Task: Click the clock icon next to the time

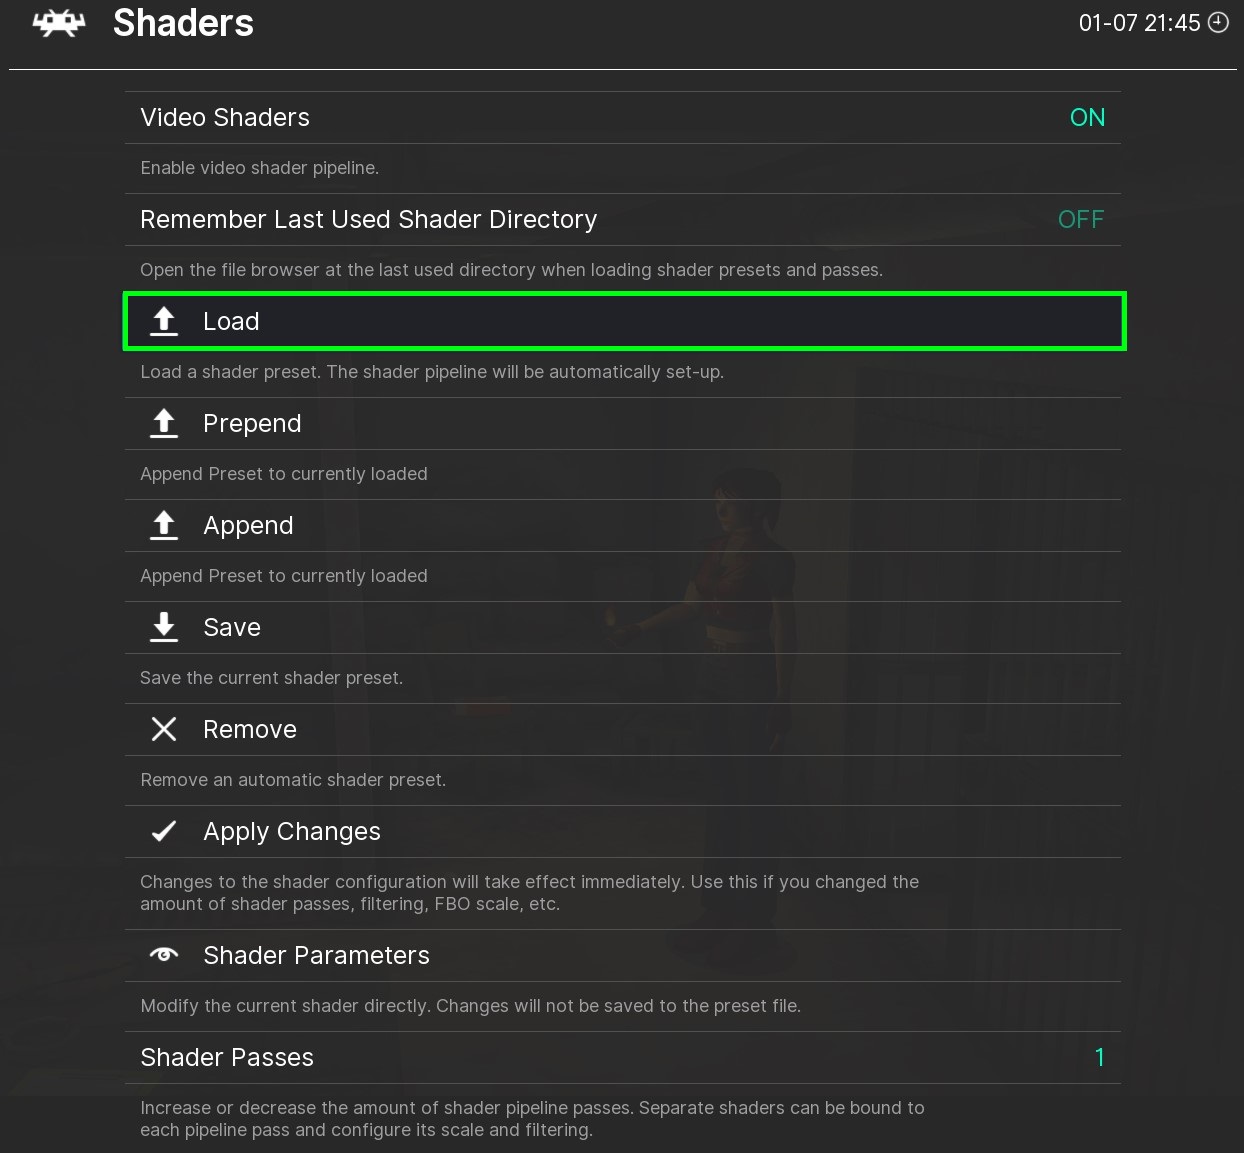Action: click(1218, 23)
